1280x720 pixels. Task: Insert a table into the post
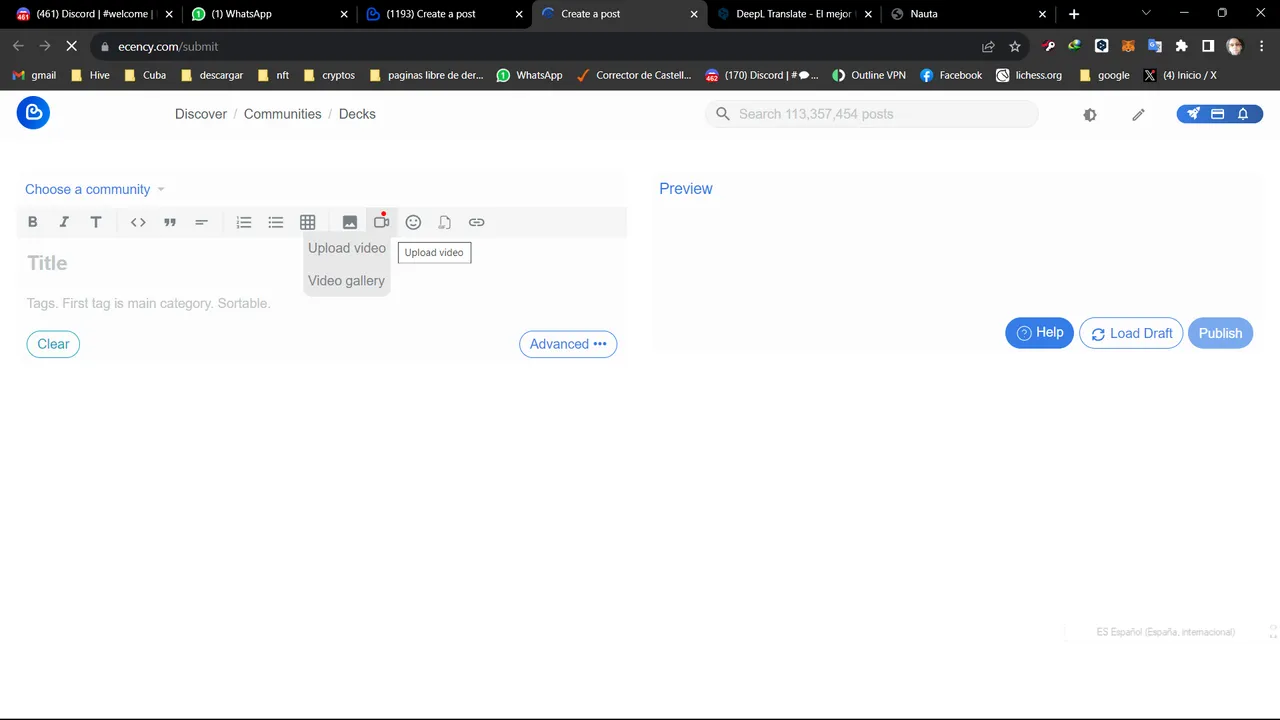point(308,222)
